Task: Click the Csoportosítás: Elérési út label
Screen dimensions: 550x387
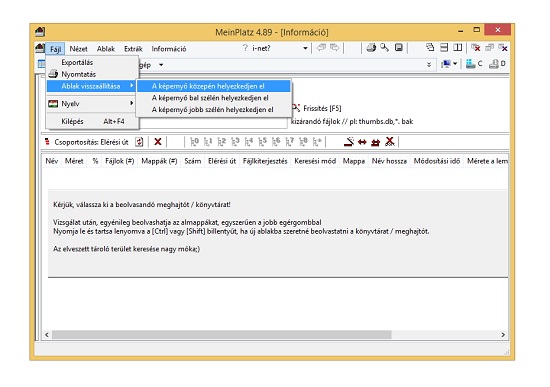Action: click(x=91, y=142)
